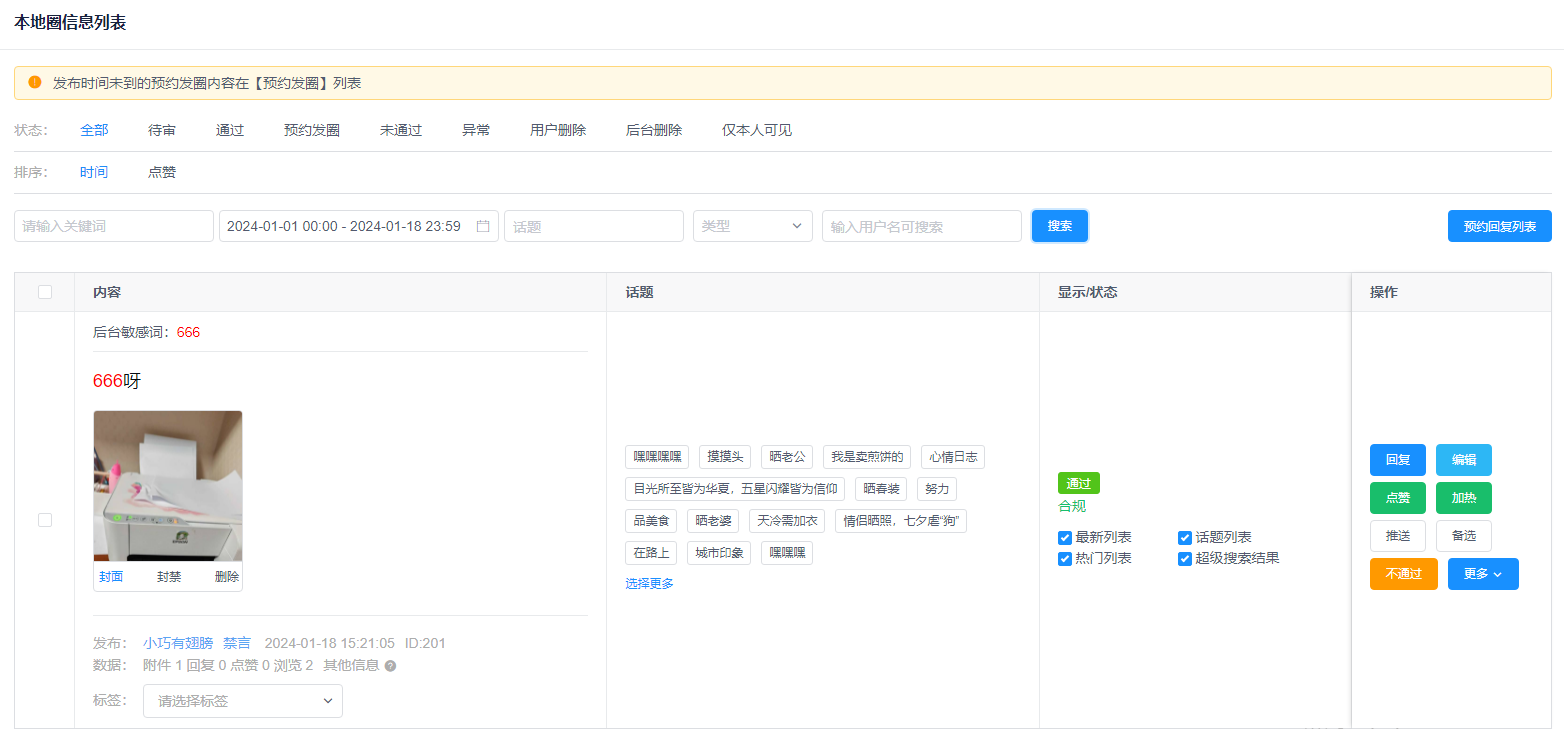Filter by 通过 status
1564x729 pixels.
pyautogui.click(x=230, y=130)
